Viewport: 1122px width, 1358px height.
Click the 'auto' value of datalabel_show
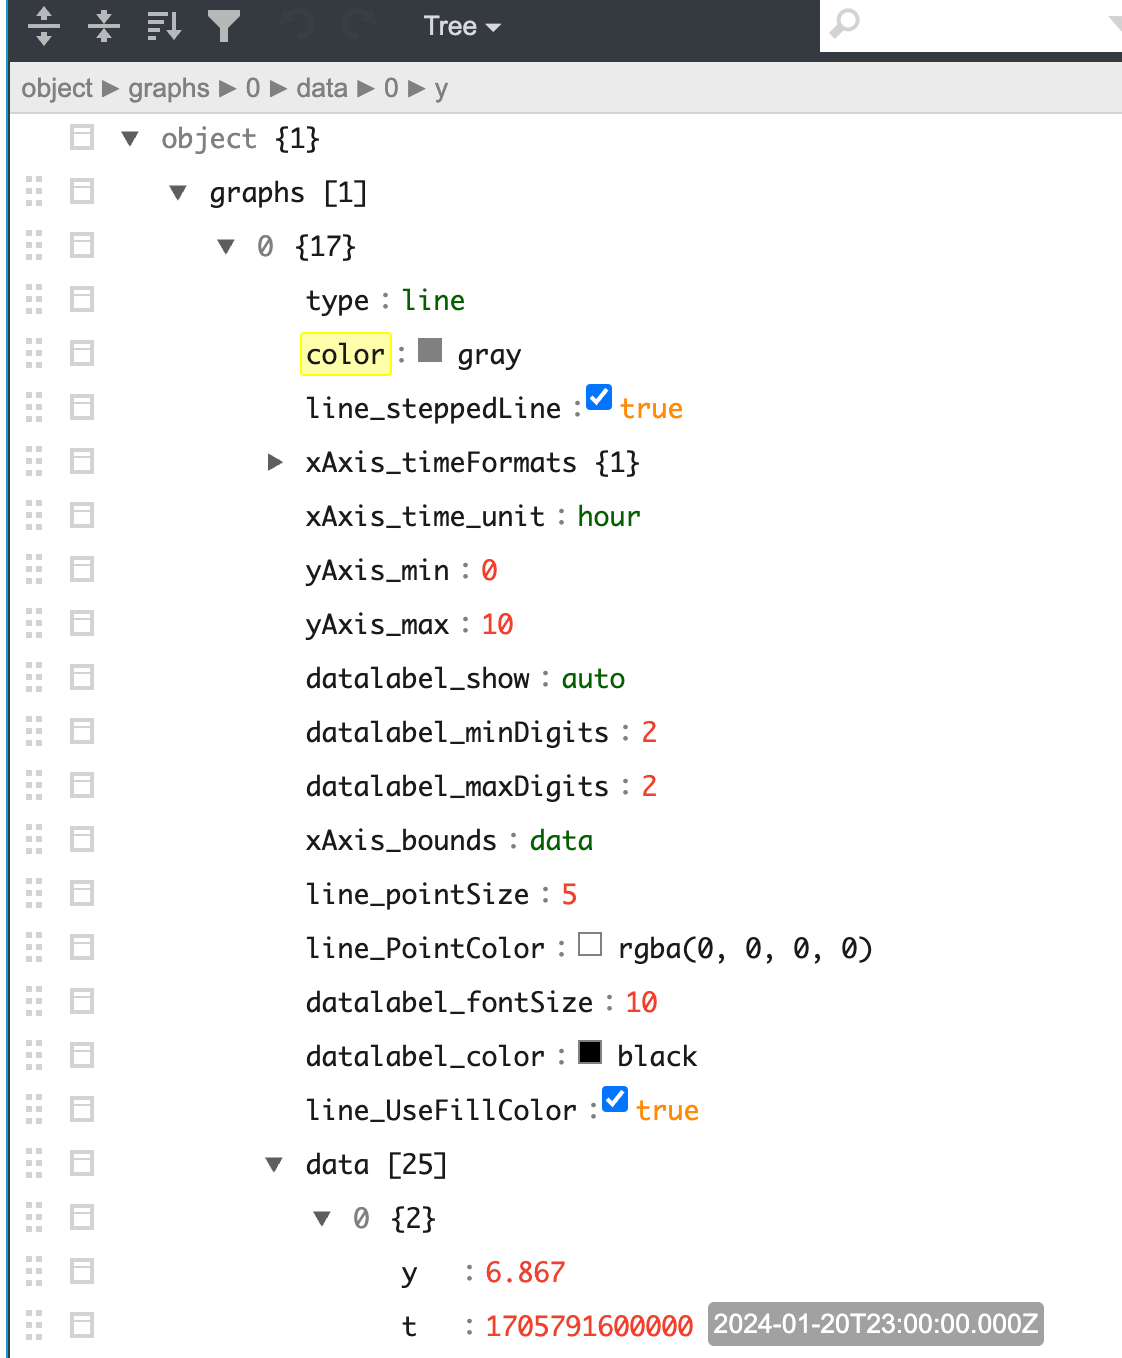[593, 678]
